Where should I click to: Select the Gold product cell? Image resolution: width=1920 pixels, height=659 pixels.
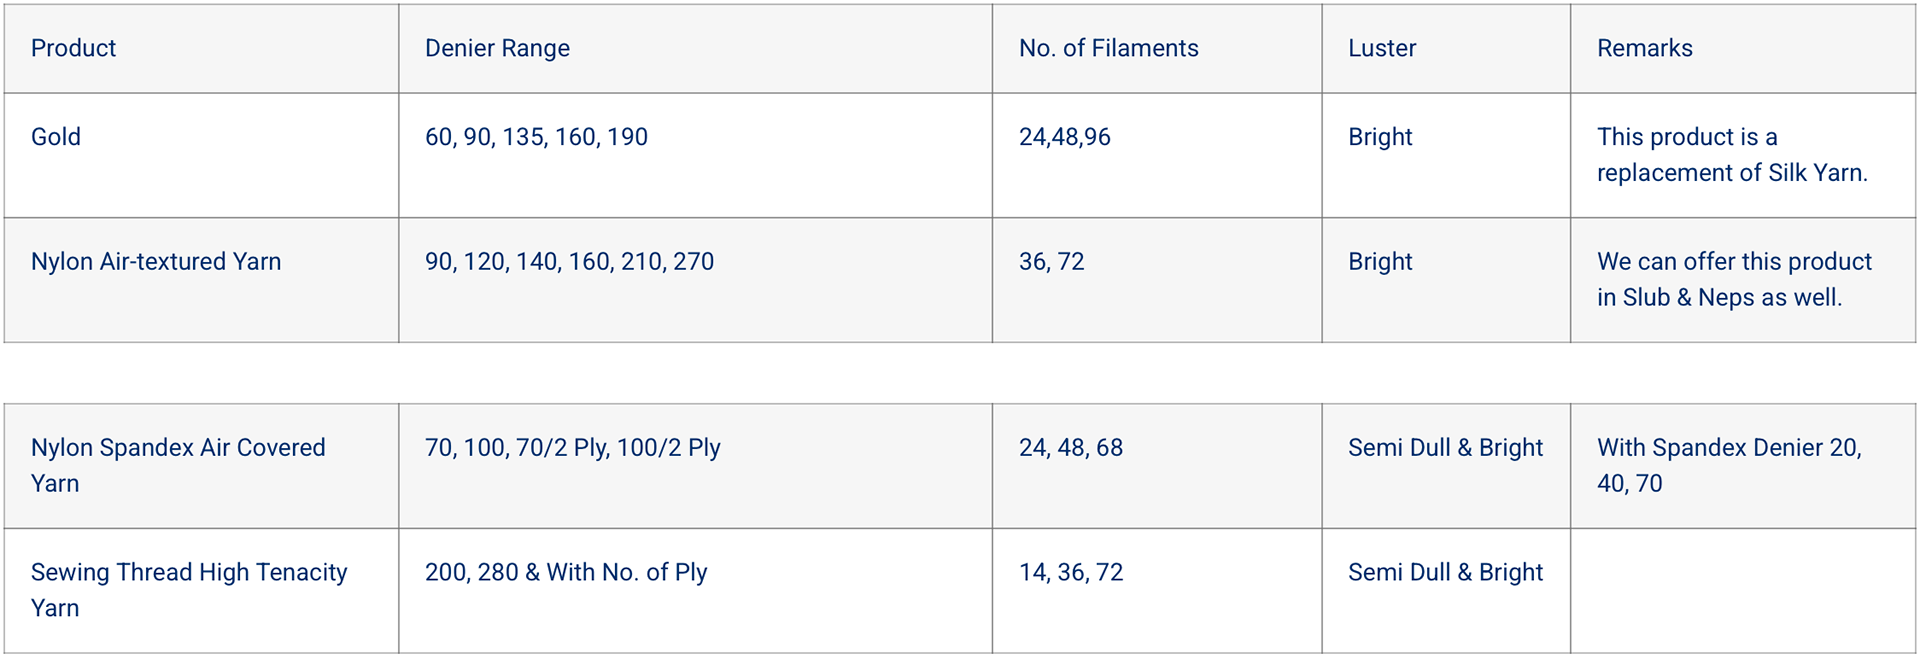(x=56, y=137)
